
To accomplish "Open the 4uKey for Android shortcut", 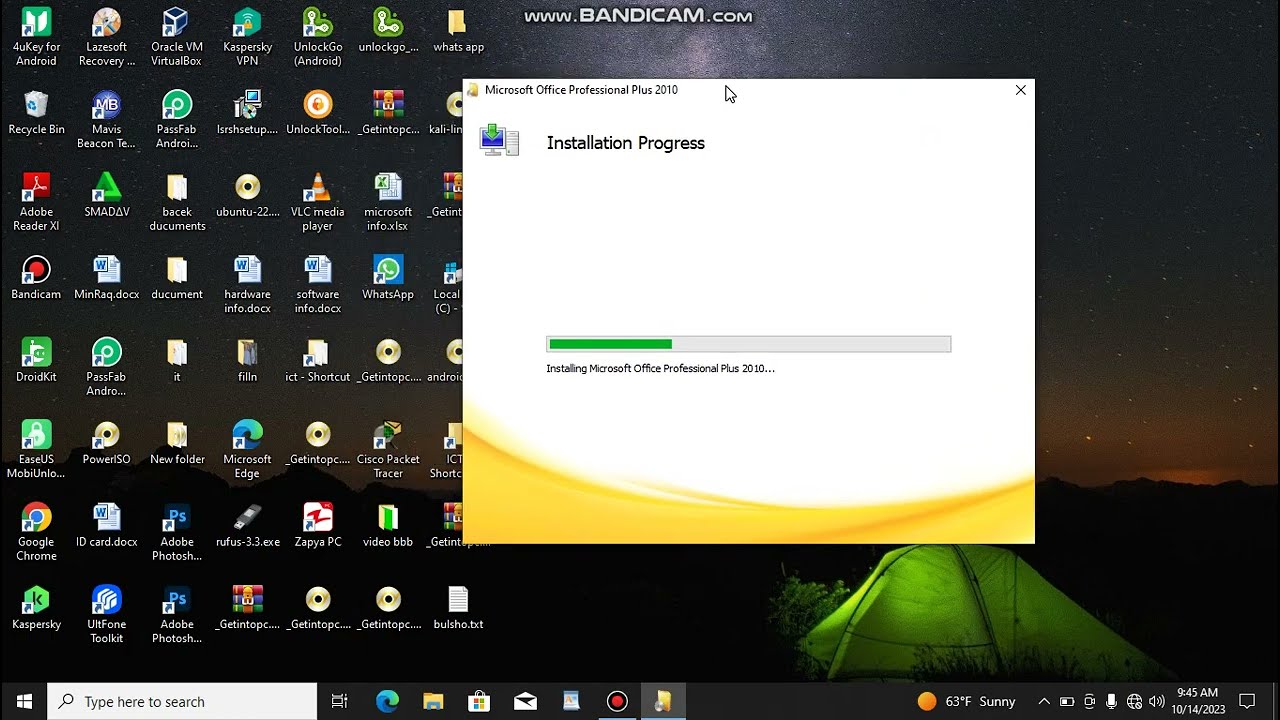I will point(36,37).
